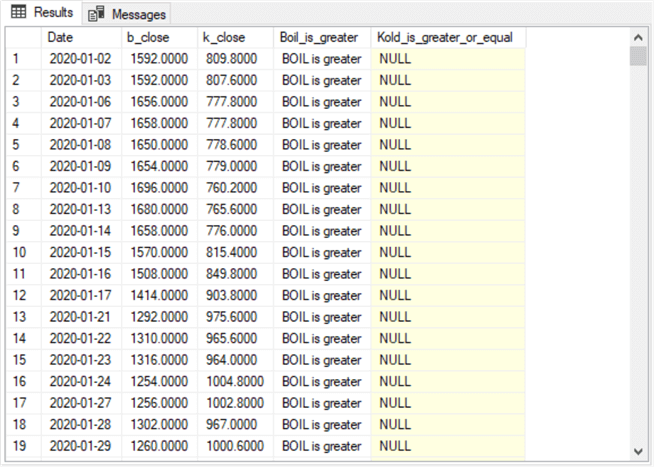This screenshot has width=654, height=467.
Task: Select the Kold_is_greater_or_equal column header
Action: click(448, 38)
